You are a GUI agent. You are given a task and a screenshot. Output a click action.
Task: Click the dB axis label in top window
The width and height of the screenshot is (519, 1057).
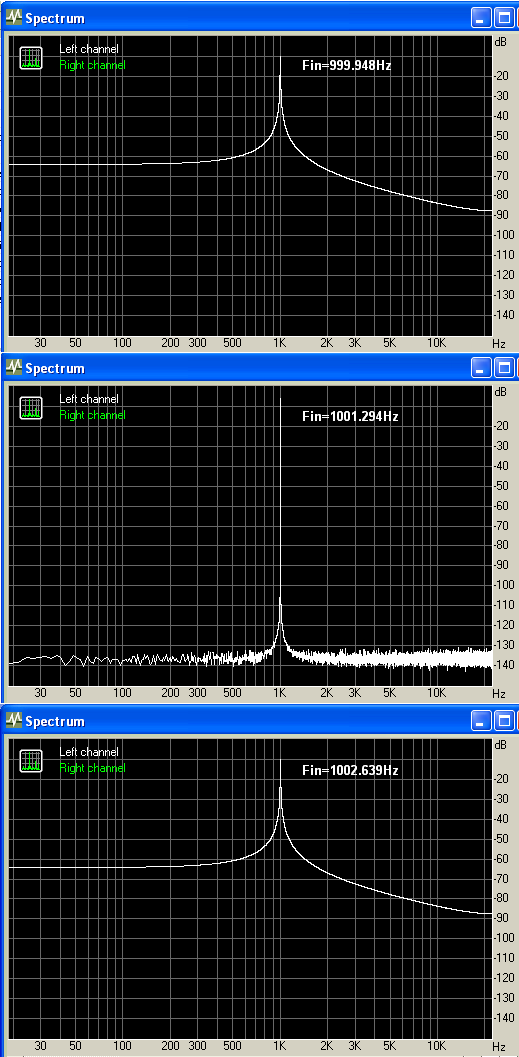coord(501,42)
